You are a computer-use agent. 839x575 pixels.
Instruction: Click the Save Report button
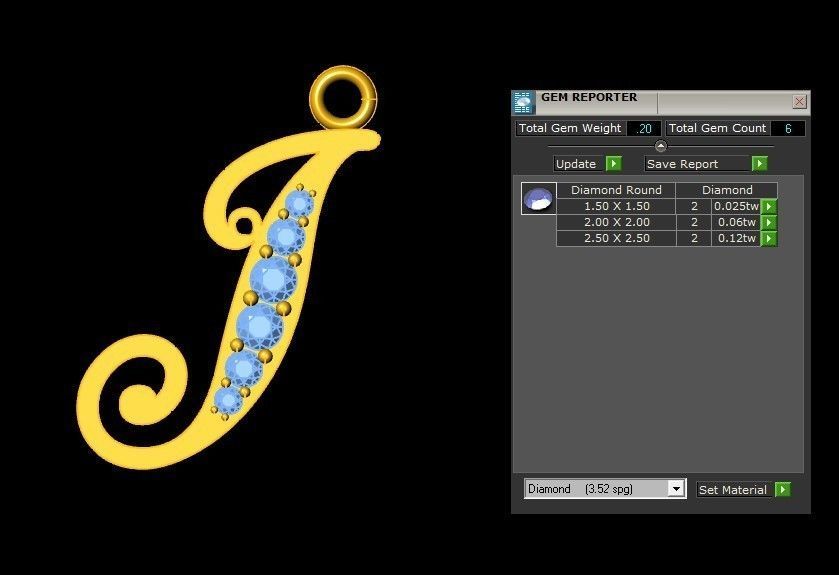pos(697,164)
